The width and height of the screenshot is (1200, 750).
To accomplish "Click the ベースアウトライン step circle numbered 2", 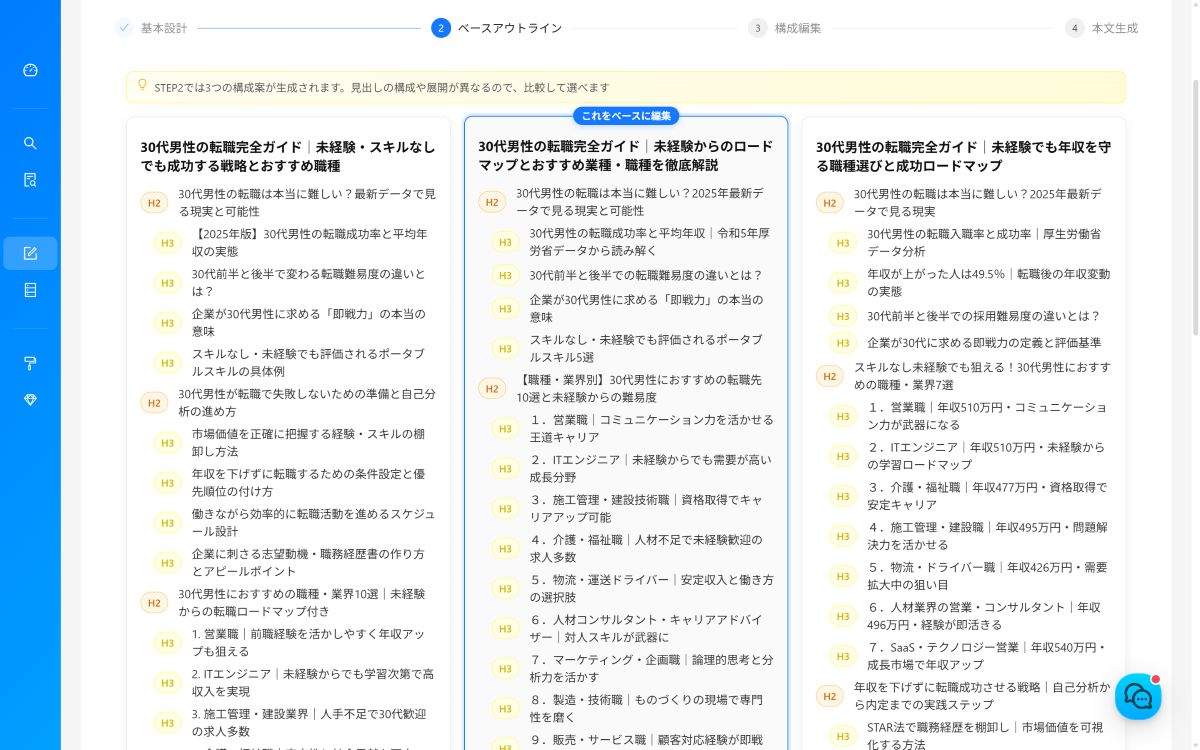I will click(441, 28).
